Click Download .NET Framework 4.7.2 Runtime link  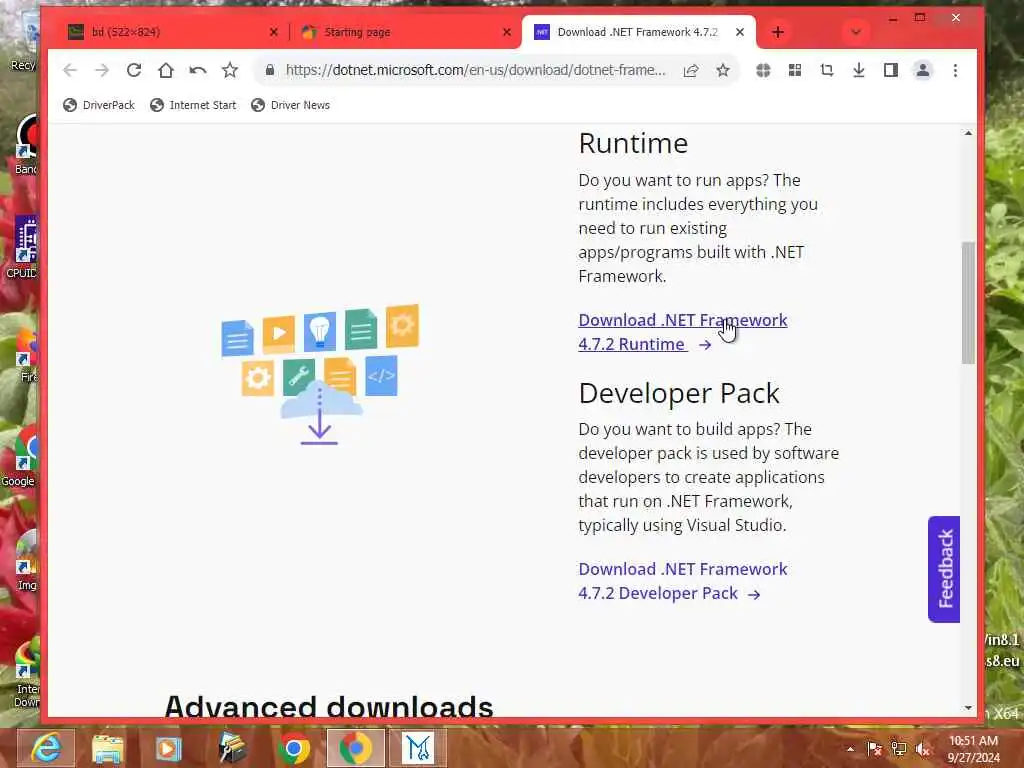(x=682, y=332)
